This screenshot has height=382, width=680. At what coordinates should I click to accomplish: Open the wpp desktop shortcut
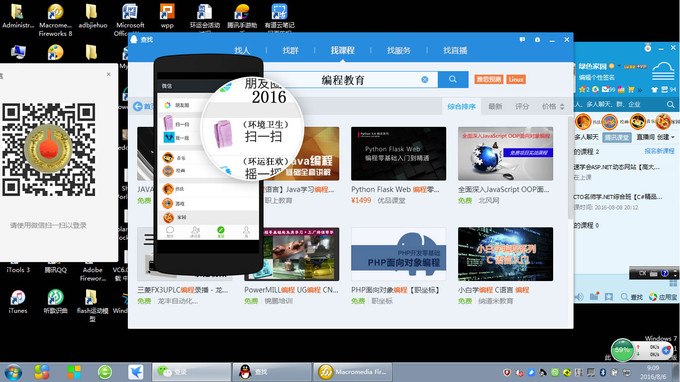(167, 16)
